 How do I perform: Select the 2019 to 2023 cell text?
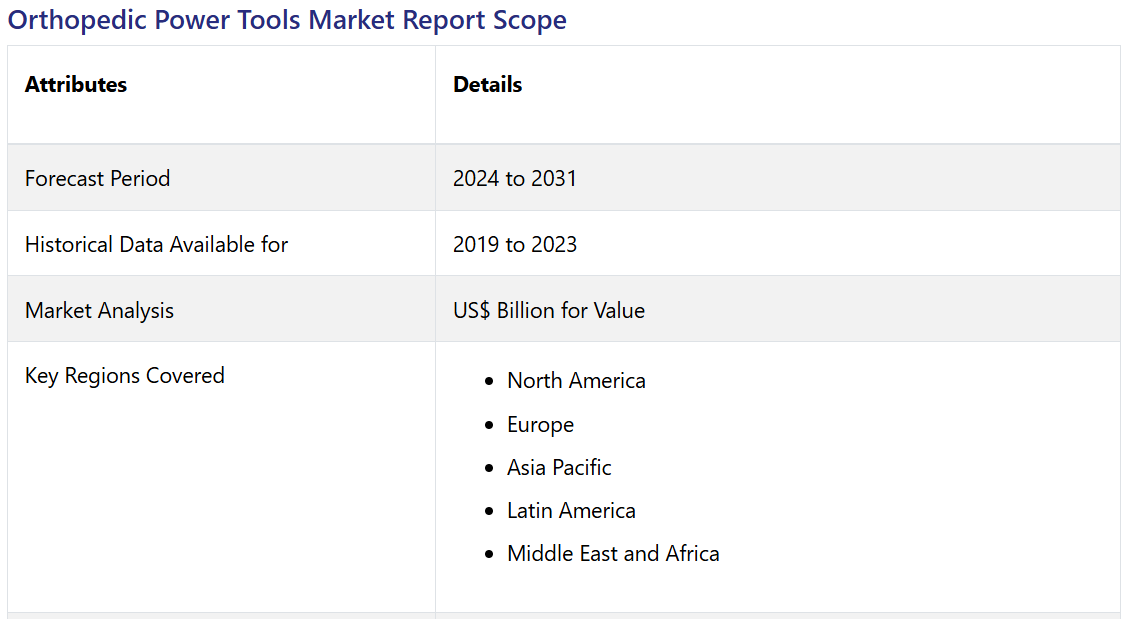pyautogui.click(x=514, y=244)
